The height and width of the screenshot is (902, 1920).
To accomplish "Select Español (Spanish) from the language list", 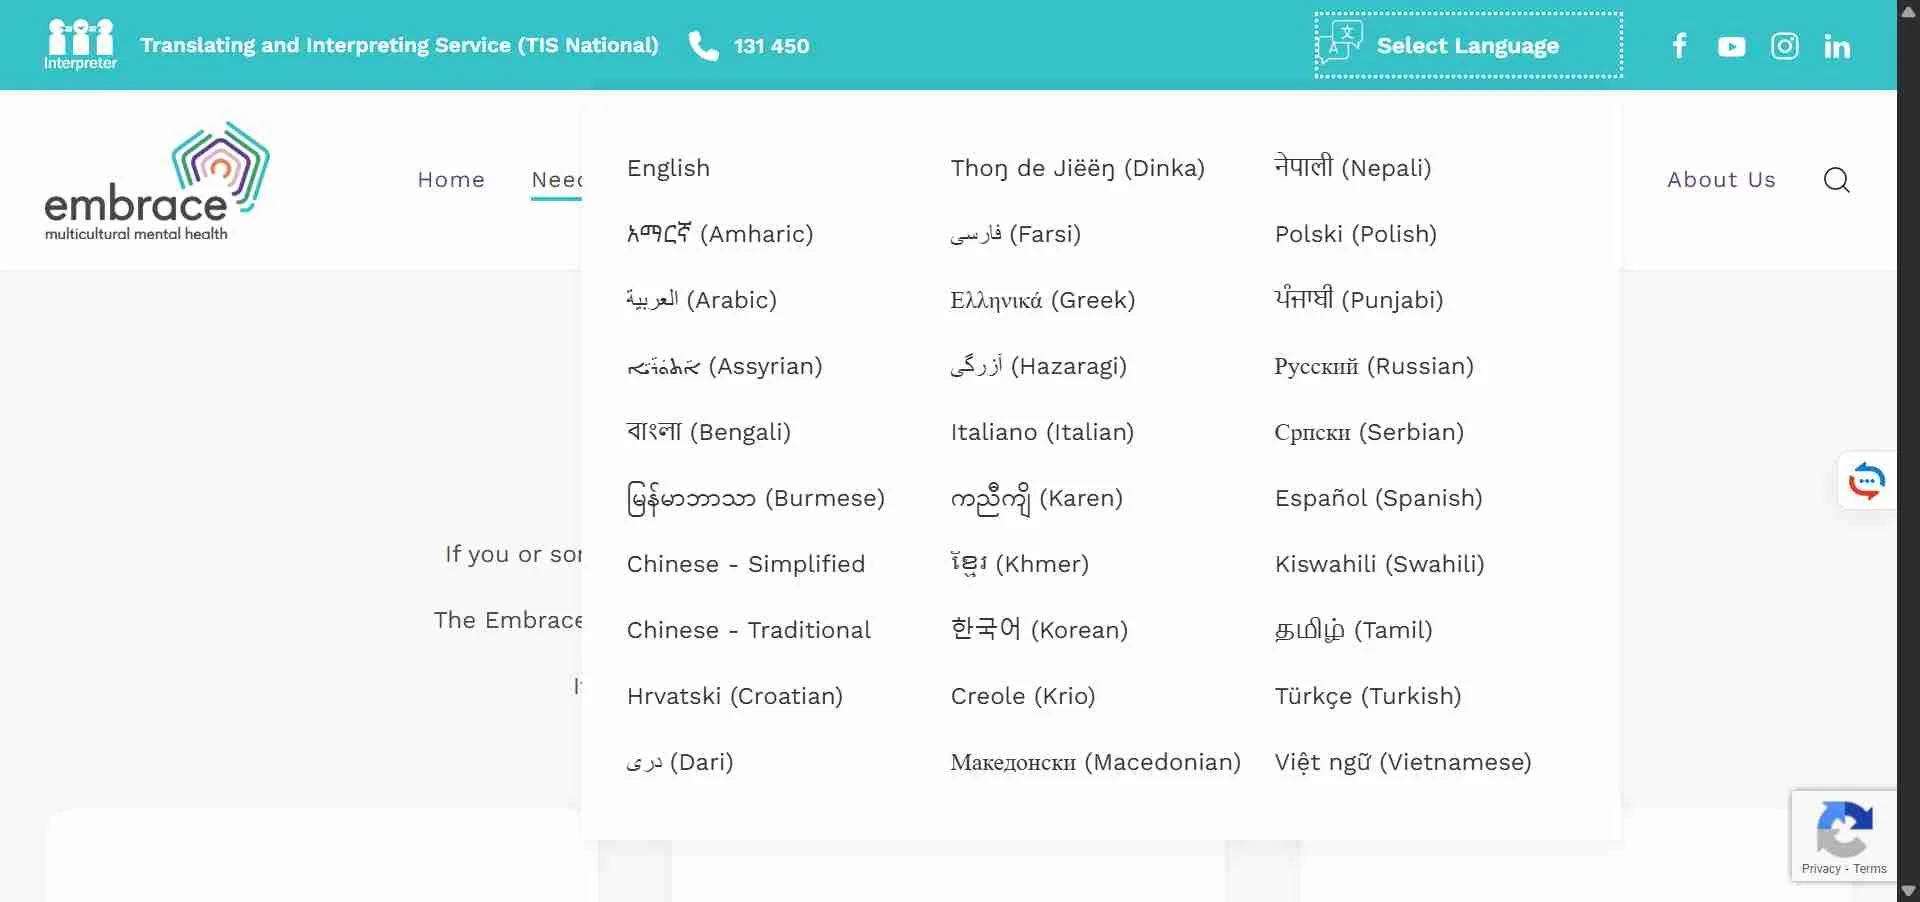I will click(1377, 498).
